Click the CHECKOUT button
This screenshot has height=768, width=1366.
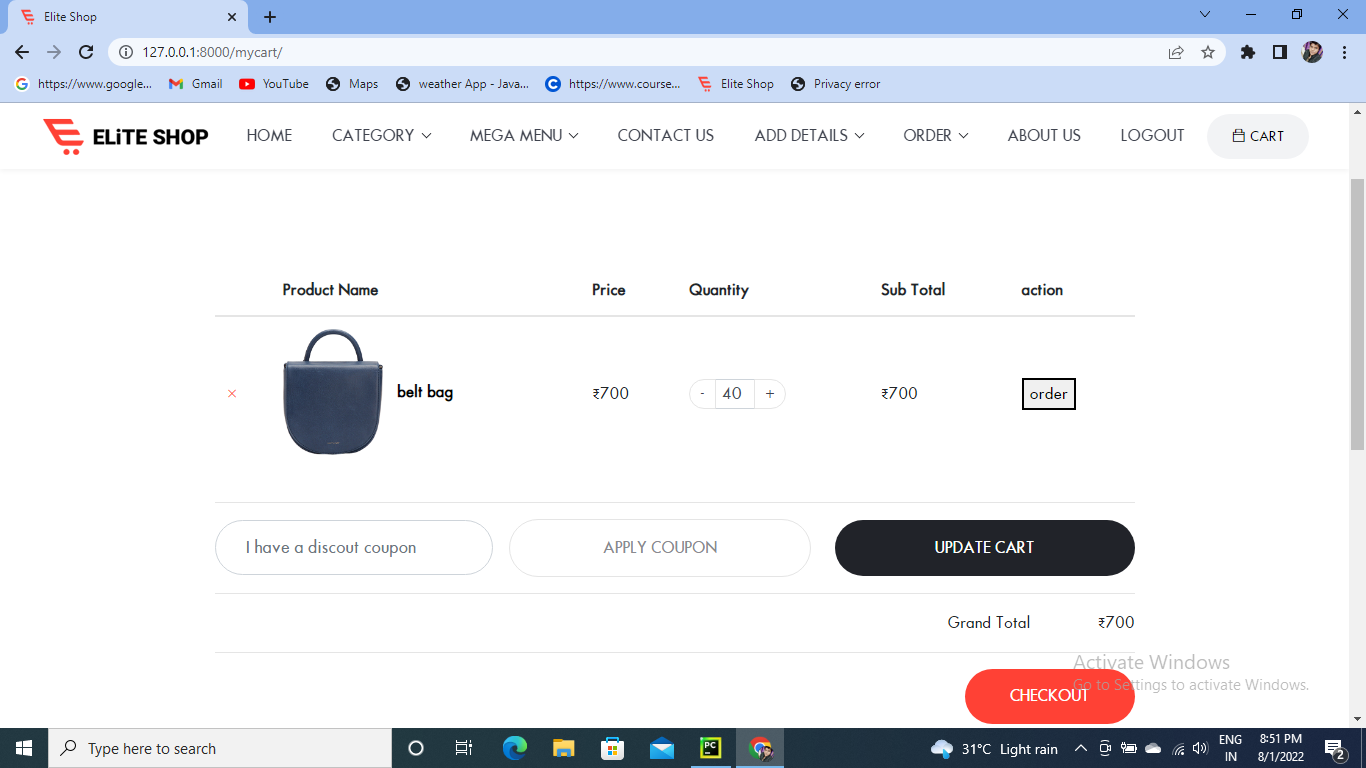[1049, 696]
